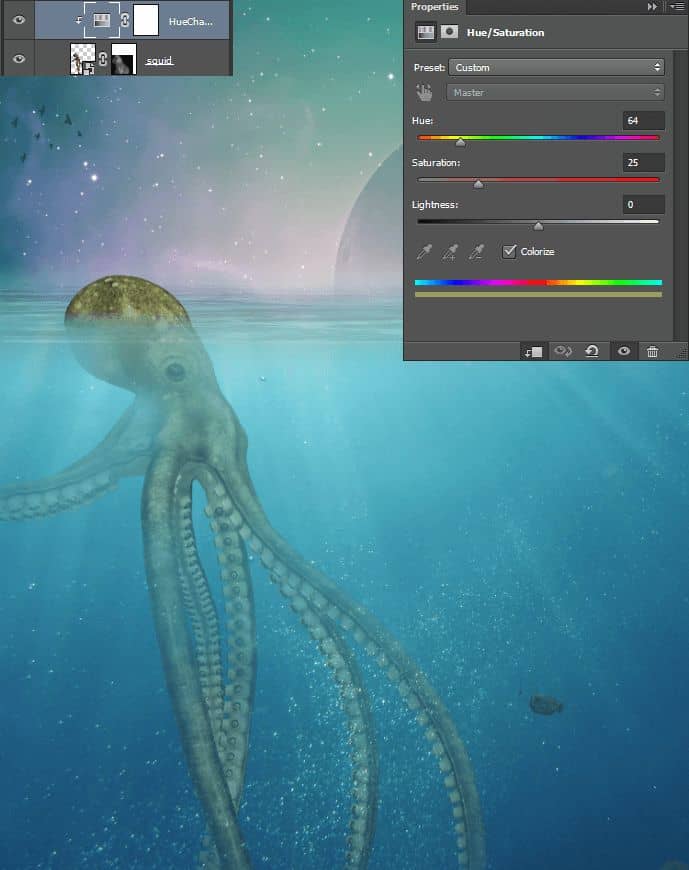This screenshot has height=870, width=689.
Task: Uncheck the Colorize checkbox
Action: [509, 251]
